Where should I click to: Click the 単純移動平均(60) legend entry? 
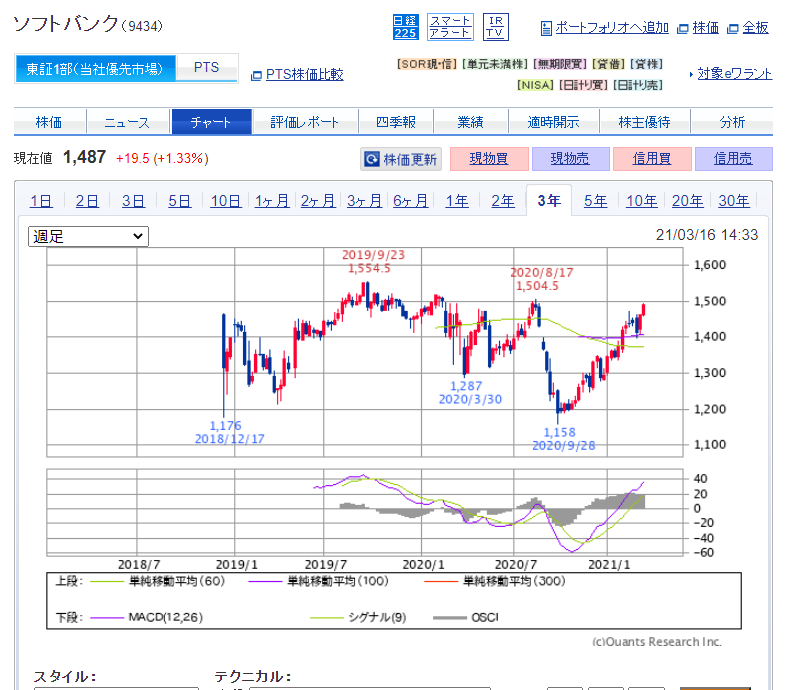[x=158, y=581]
